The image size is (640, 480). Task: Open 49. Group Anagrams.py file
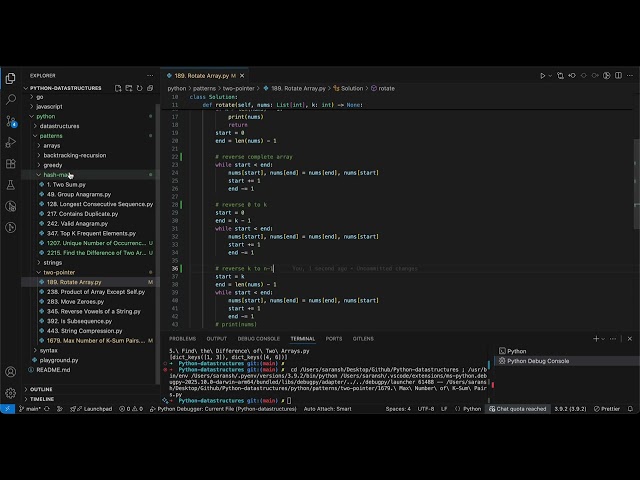point(92,194)
